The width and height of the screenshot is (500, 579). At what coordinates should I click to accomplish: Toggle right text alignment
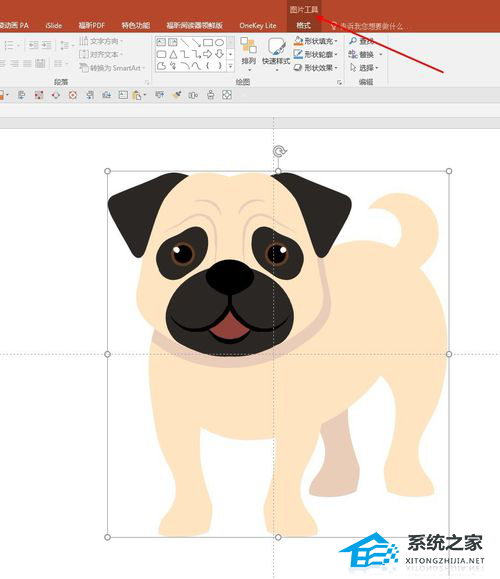click(14, 64)
